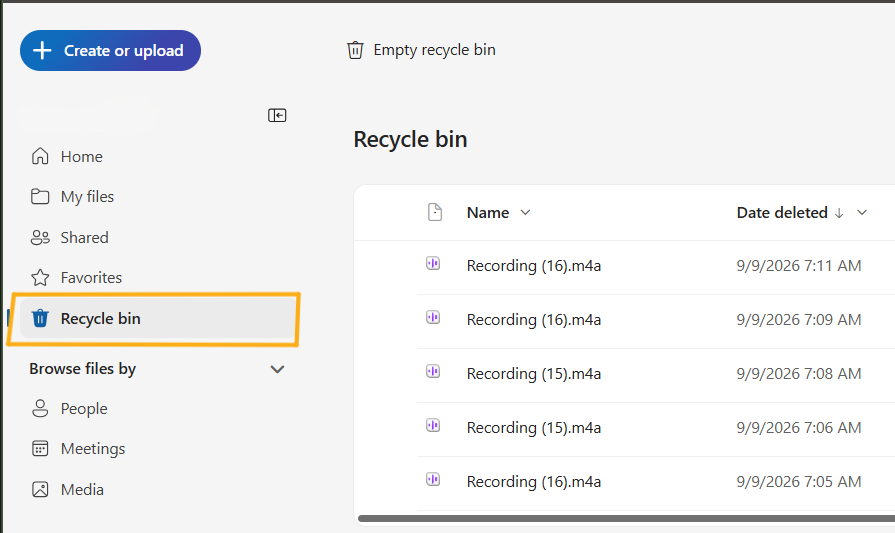Viewport: 895px width, 533px height.
Task: Browse files by Media
Action: tap(67, 490)
